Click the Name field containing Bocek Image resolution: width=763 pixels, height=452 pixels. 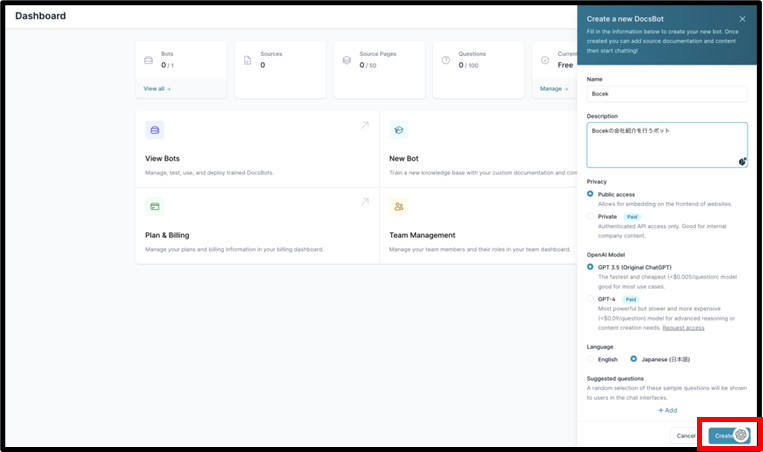click(x=667, y=93)
